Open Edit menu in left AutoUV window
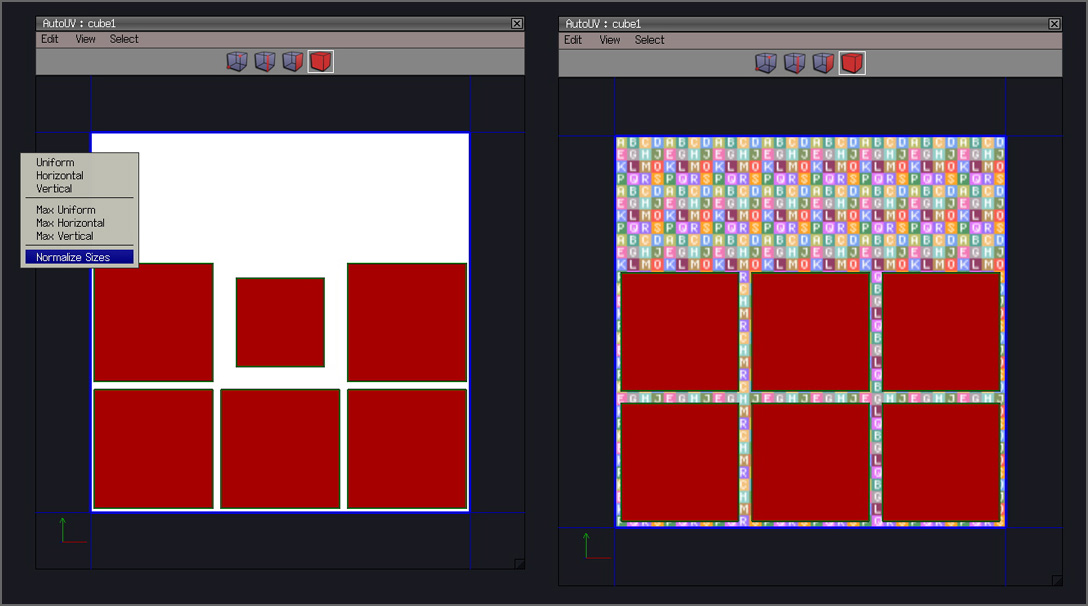Screen dimensions: 1088x606 49,40
